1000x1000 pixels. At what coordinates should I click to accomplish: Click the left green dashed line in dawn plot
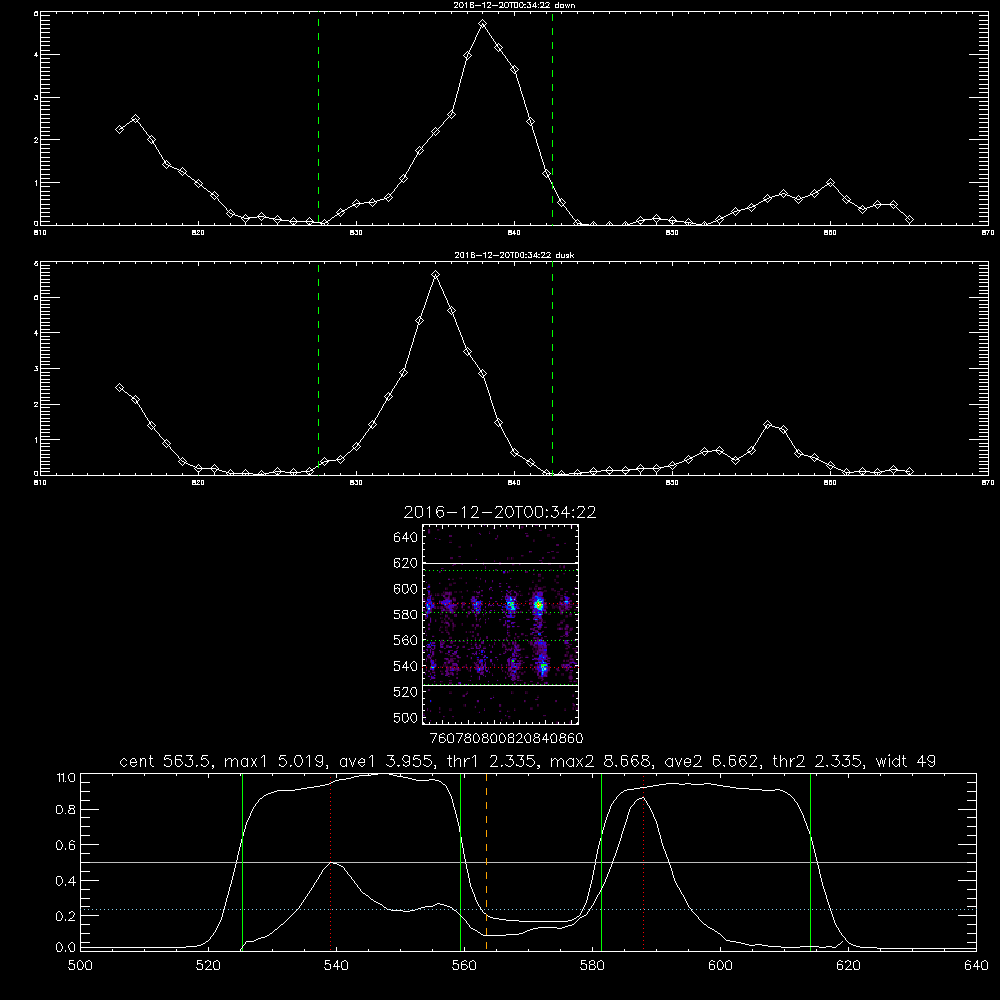click(318, 118)
